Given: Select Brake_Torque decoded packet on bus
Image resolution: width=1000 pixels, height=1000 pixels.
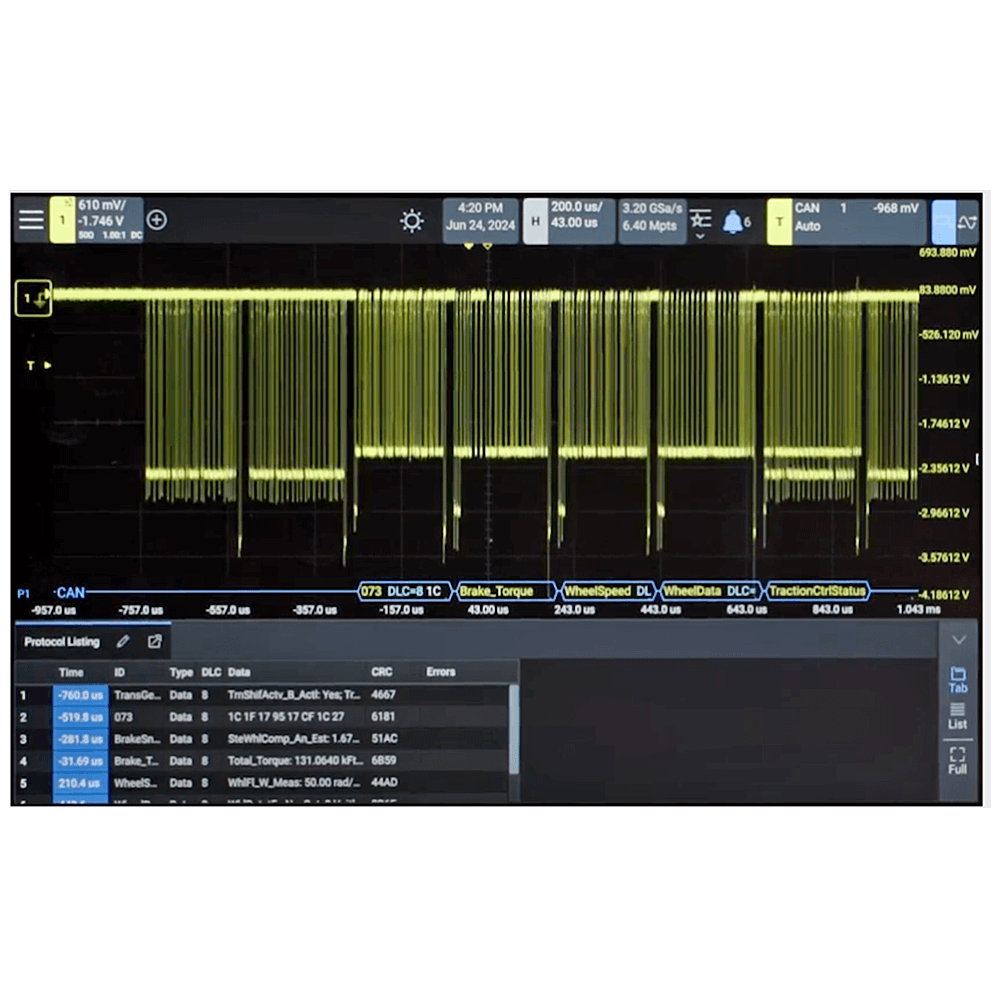Looking at the screenshot, I should click(505, 591).
